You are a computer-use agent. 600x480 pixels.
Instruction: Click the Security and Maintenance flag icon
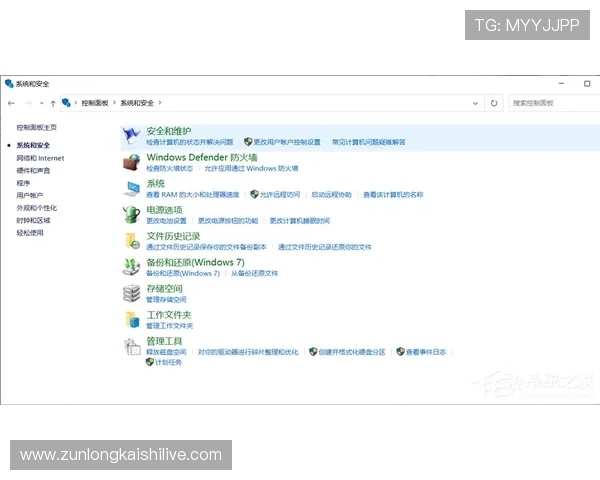[x=132, y=135]
